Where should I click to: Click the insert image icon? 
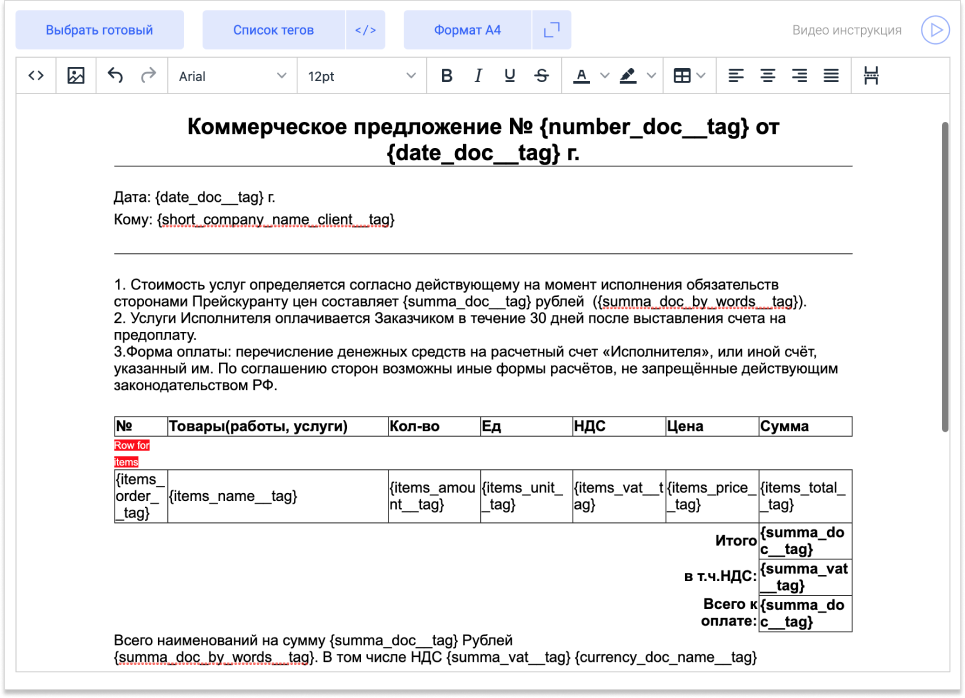pos(76,76)
